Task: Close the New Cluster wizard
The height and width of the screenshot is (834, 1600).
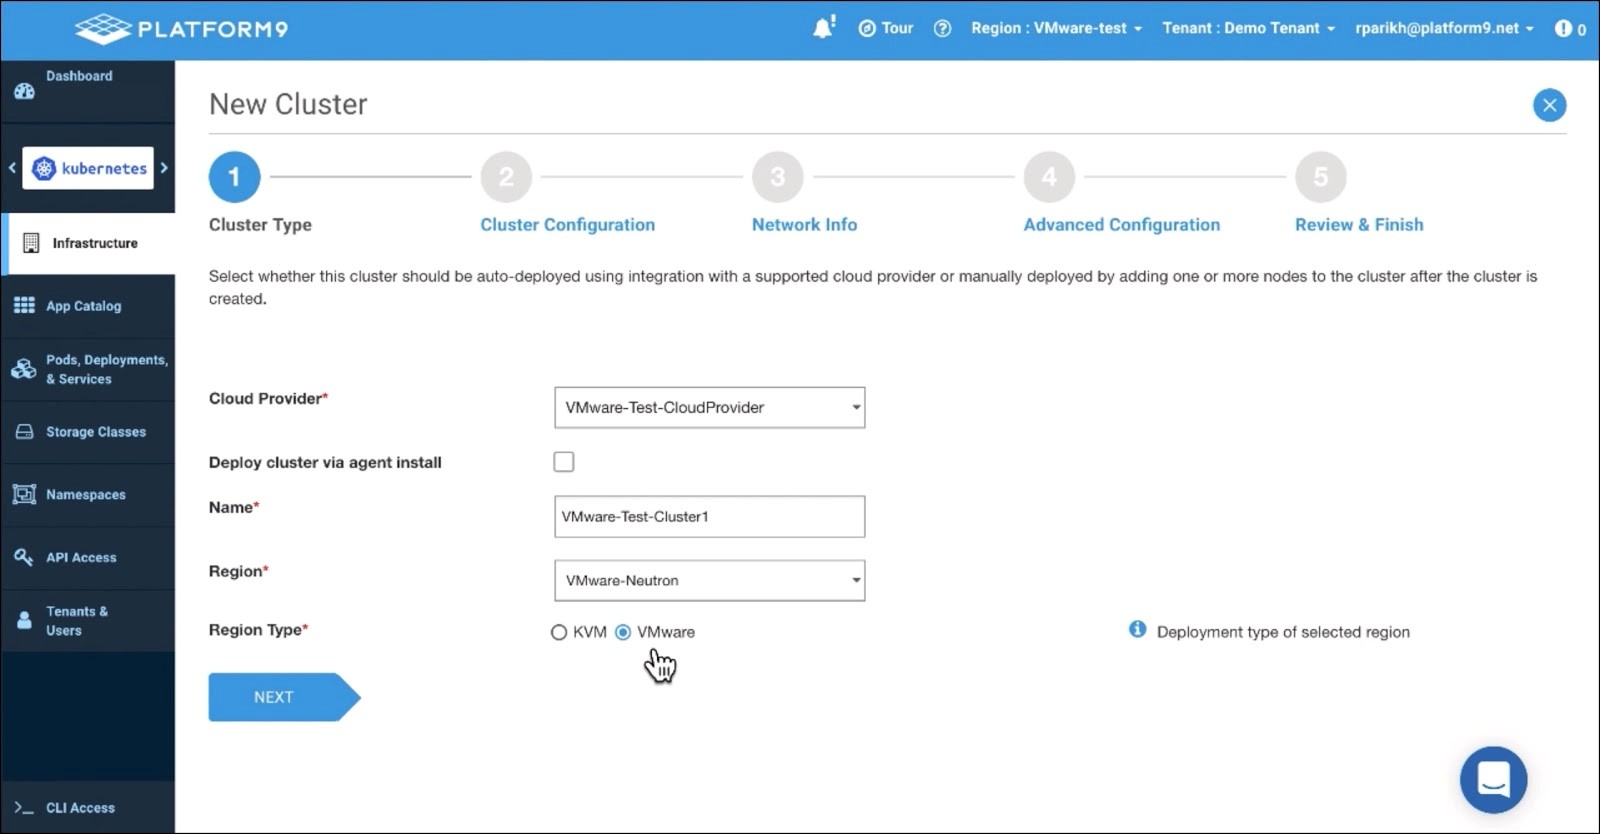Action: coord(1549,105)
